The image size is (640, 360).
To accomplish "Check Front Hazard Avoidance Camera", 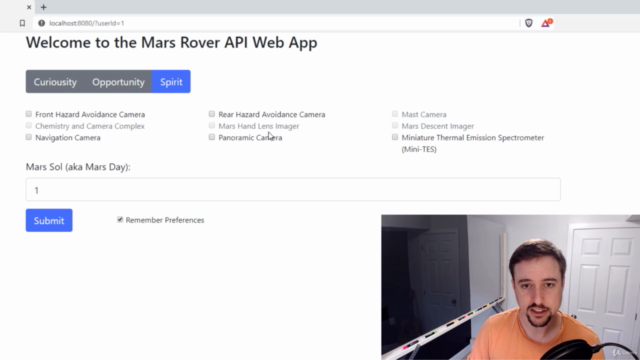I will (29, 114).
